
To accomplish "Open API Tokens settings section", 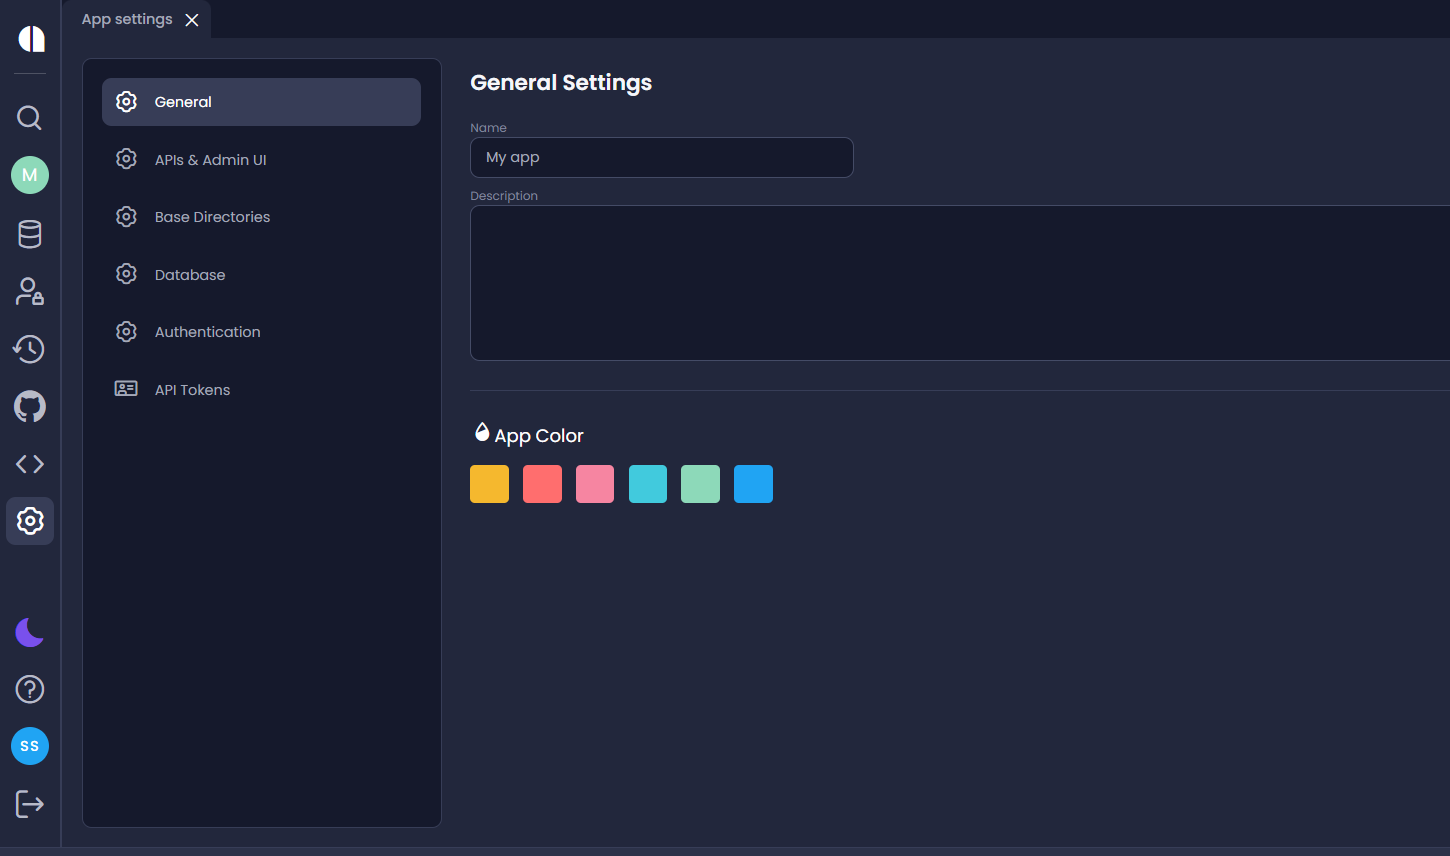I will click(x=261, y=390).
